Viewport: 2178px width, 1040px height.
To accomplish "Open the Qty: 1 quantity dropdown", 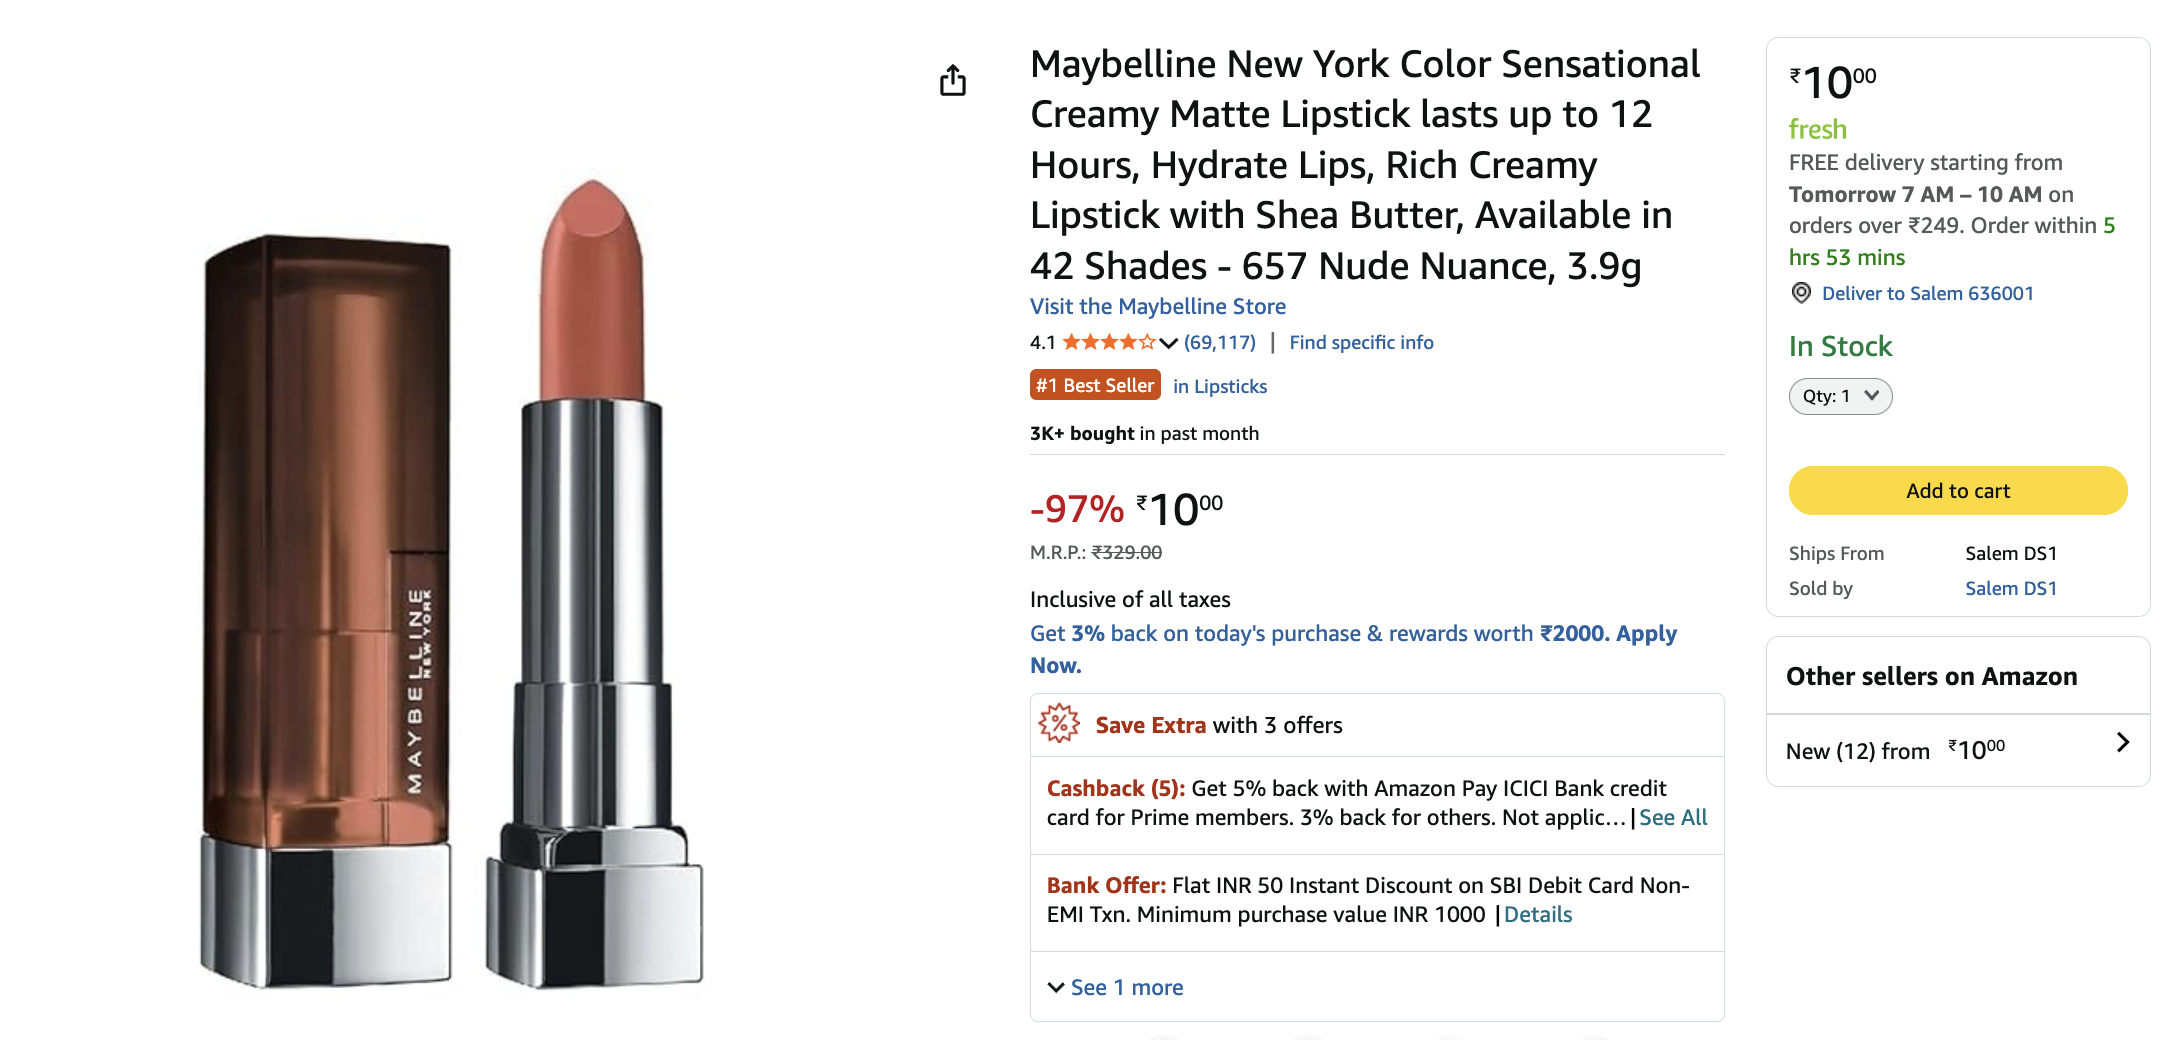I will (x=1840, y=396).
